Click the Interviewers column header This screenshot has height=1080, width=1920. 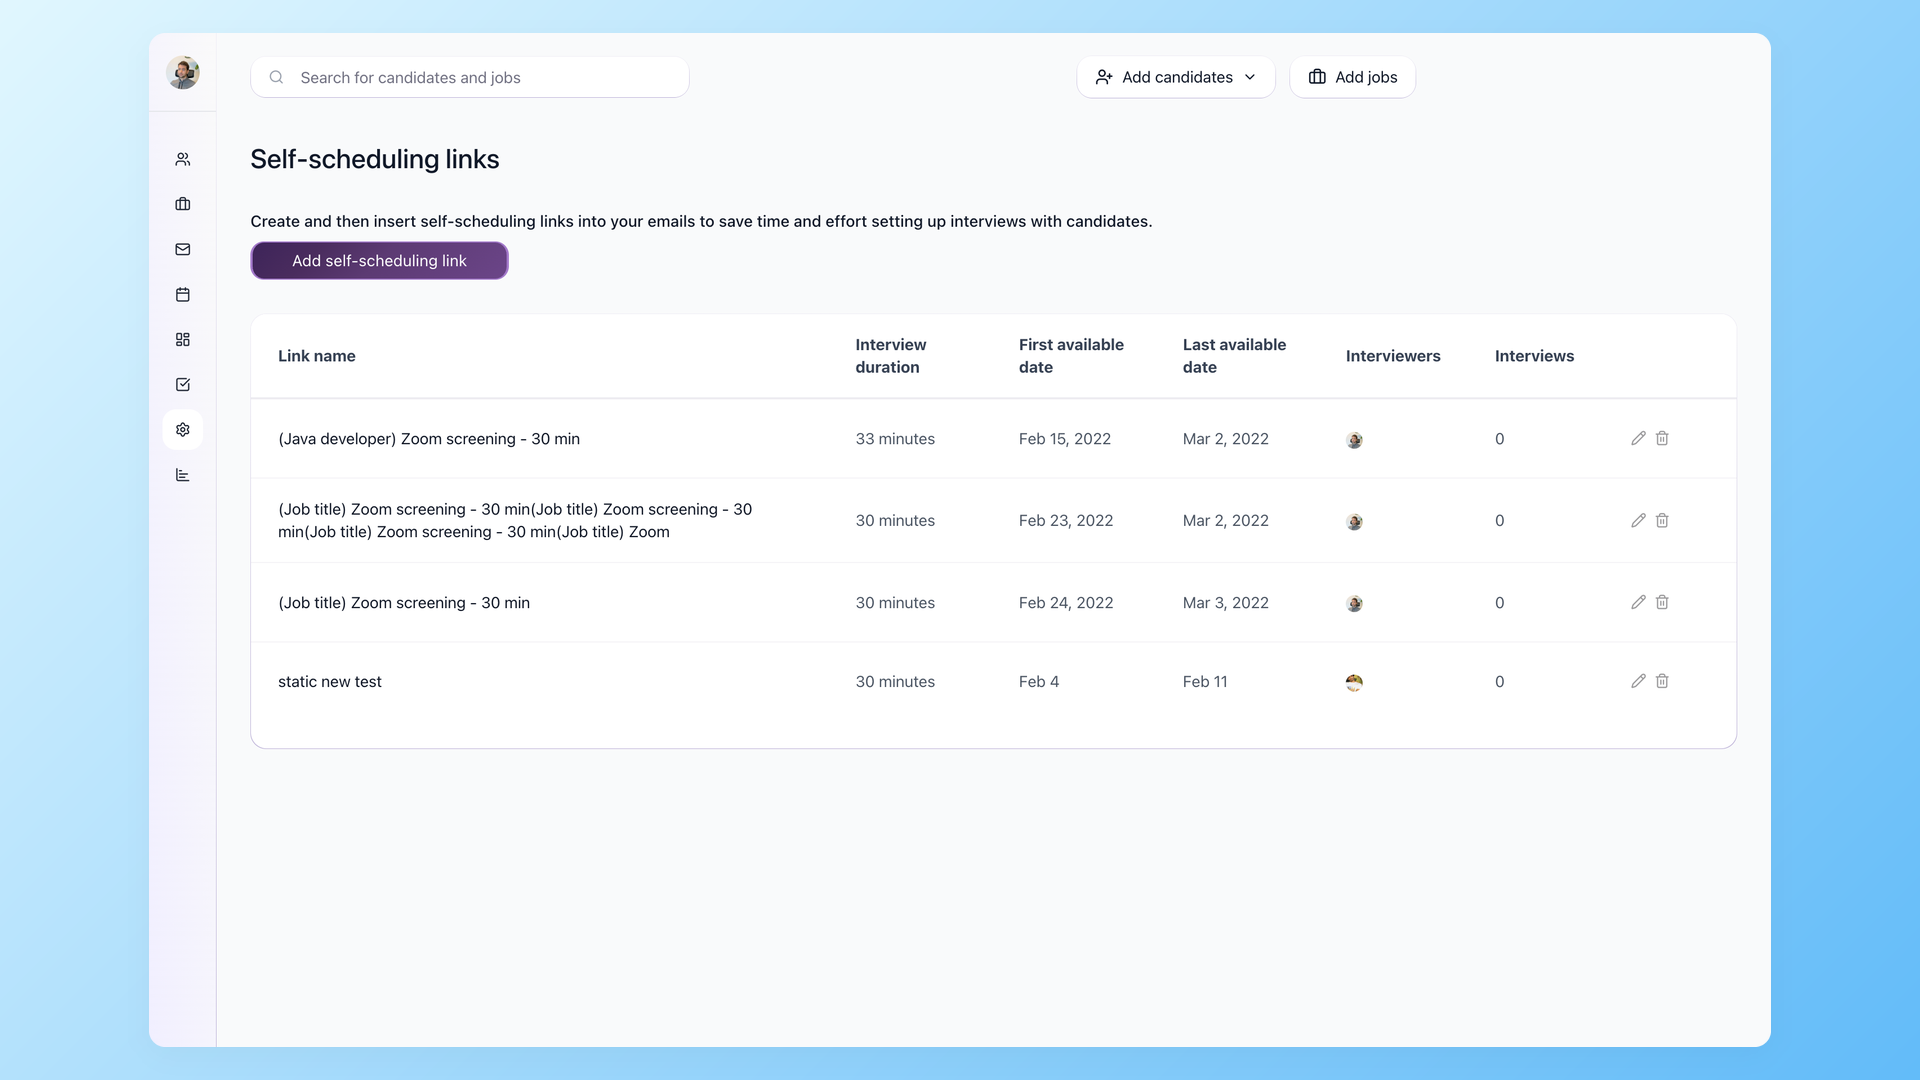(x=1393, y=356)
